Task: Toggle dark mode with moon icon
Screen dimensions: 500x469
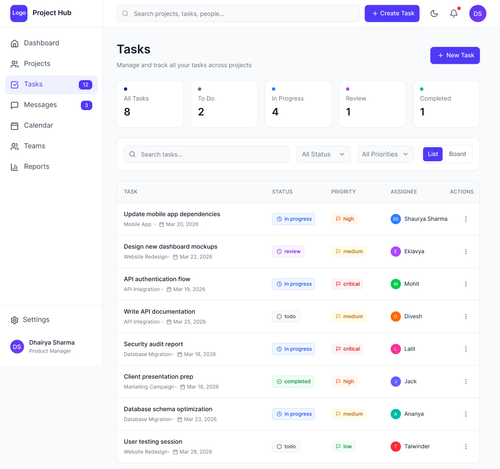Action: coord(434,13)
